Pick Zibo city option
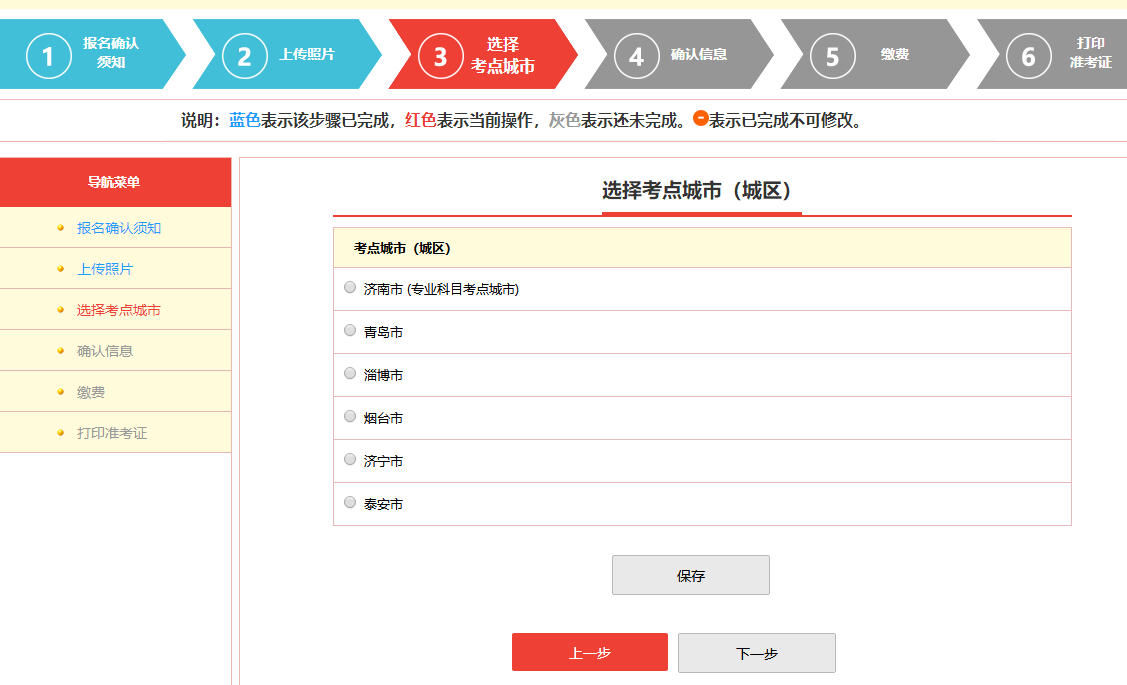 350,374
